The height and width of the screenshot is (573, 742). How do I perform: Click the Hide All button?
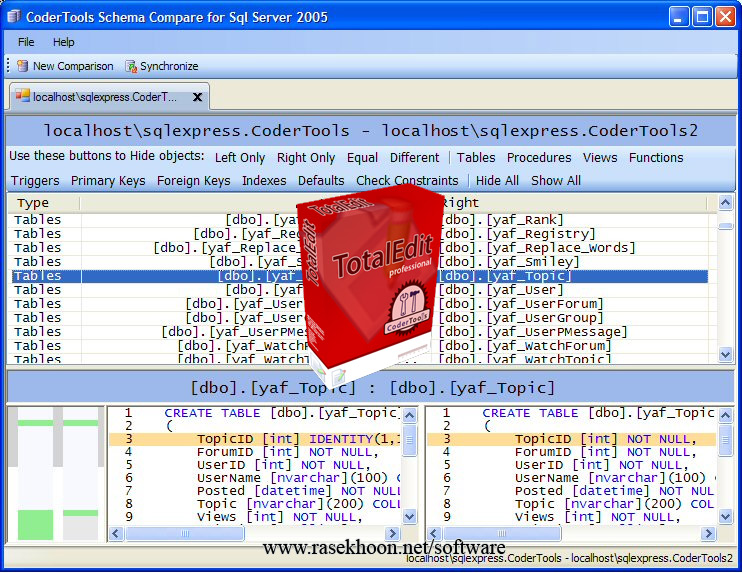point(497,181)
